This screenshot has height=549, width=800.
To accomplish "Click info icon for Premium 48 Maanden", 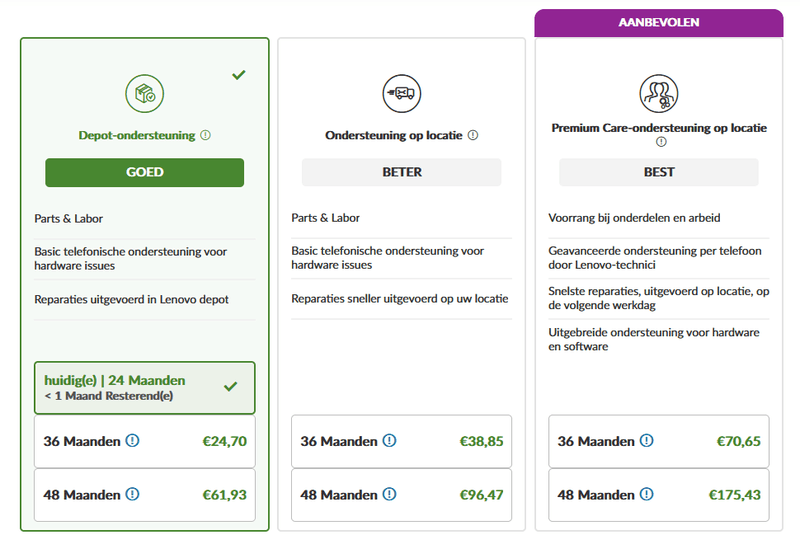I will 647,495.
